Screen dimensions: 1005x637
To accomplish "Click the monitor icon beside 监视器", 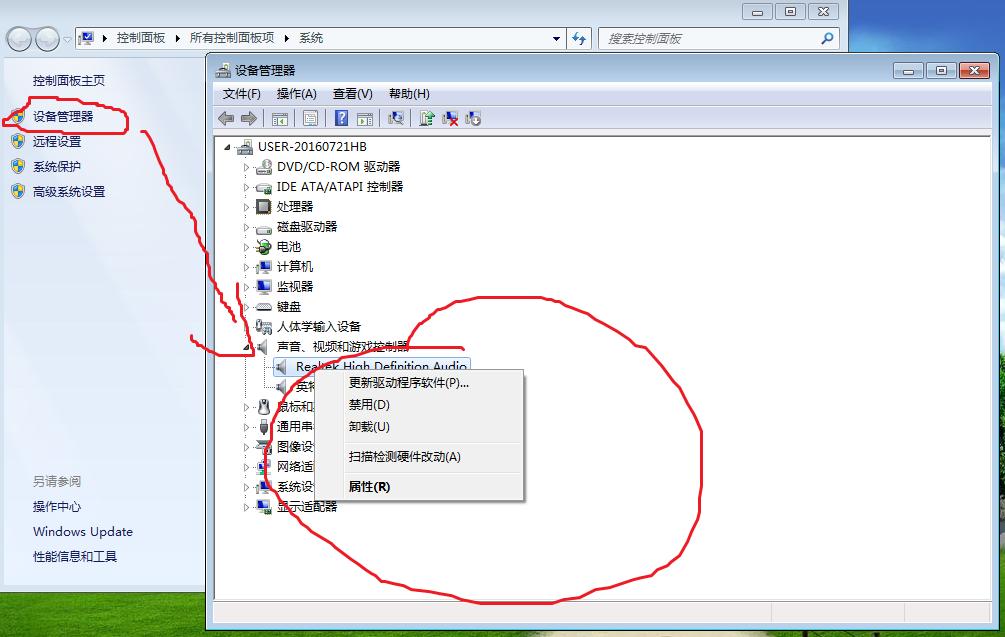I will (x=263, y=286).
